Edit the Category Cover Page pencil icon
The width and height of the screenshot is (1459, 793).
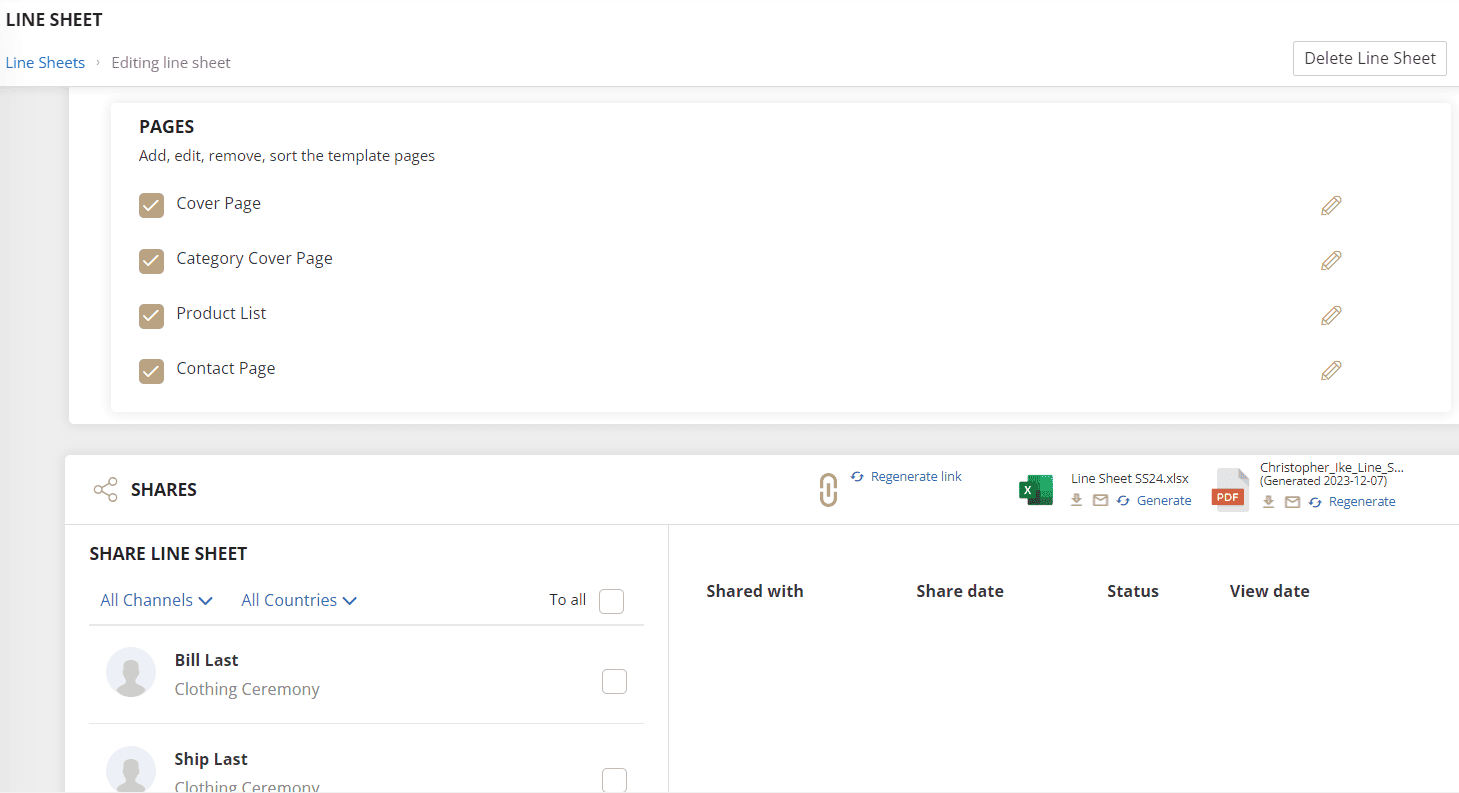coord(1331,260)
